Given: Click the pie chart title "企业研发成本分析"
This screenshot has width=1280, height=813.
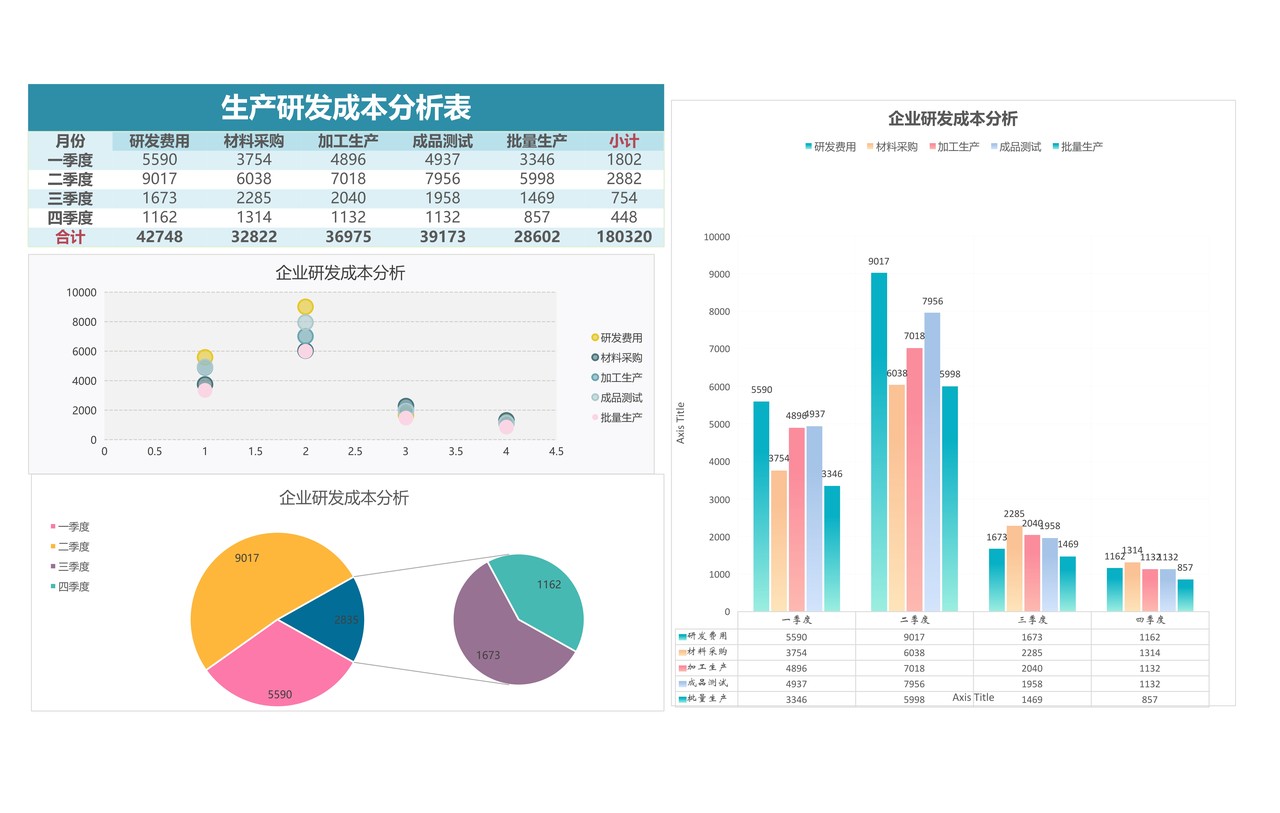Looking at the screenshot, I should tap(343, 498).
